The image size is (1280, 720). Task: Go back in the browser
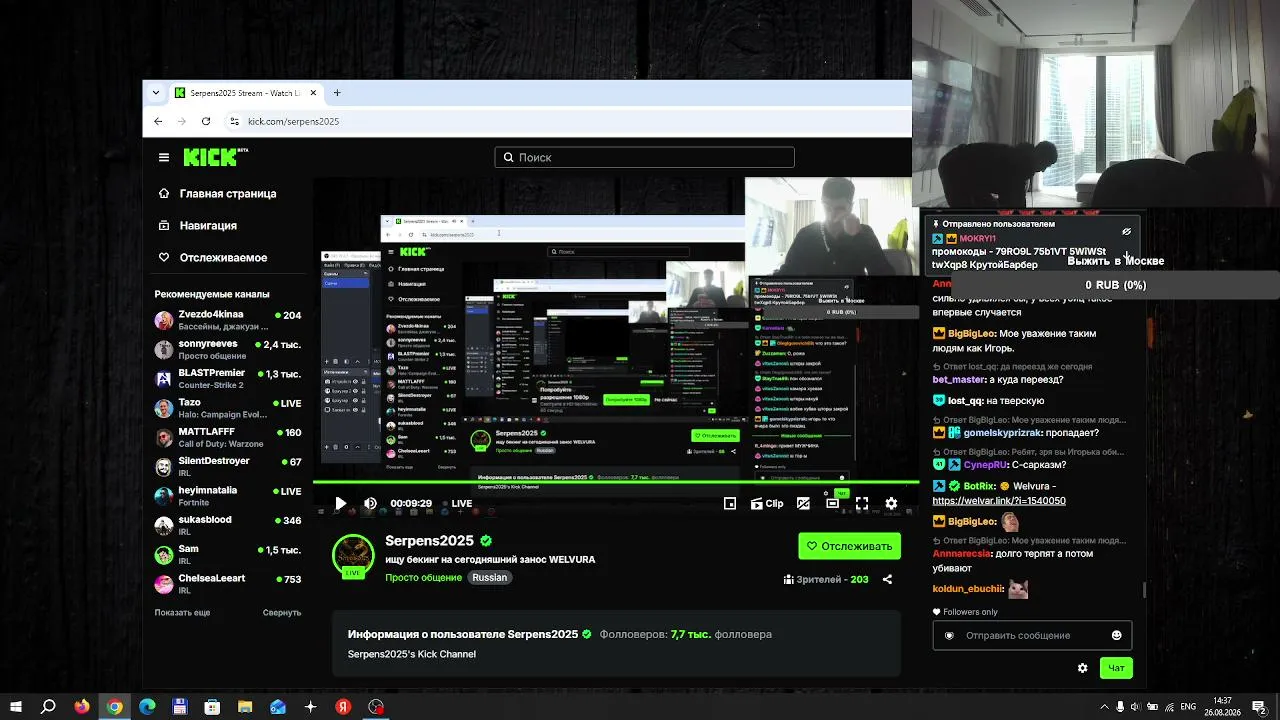click(x=158, y=121)
